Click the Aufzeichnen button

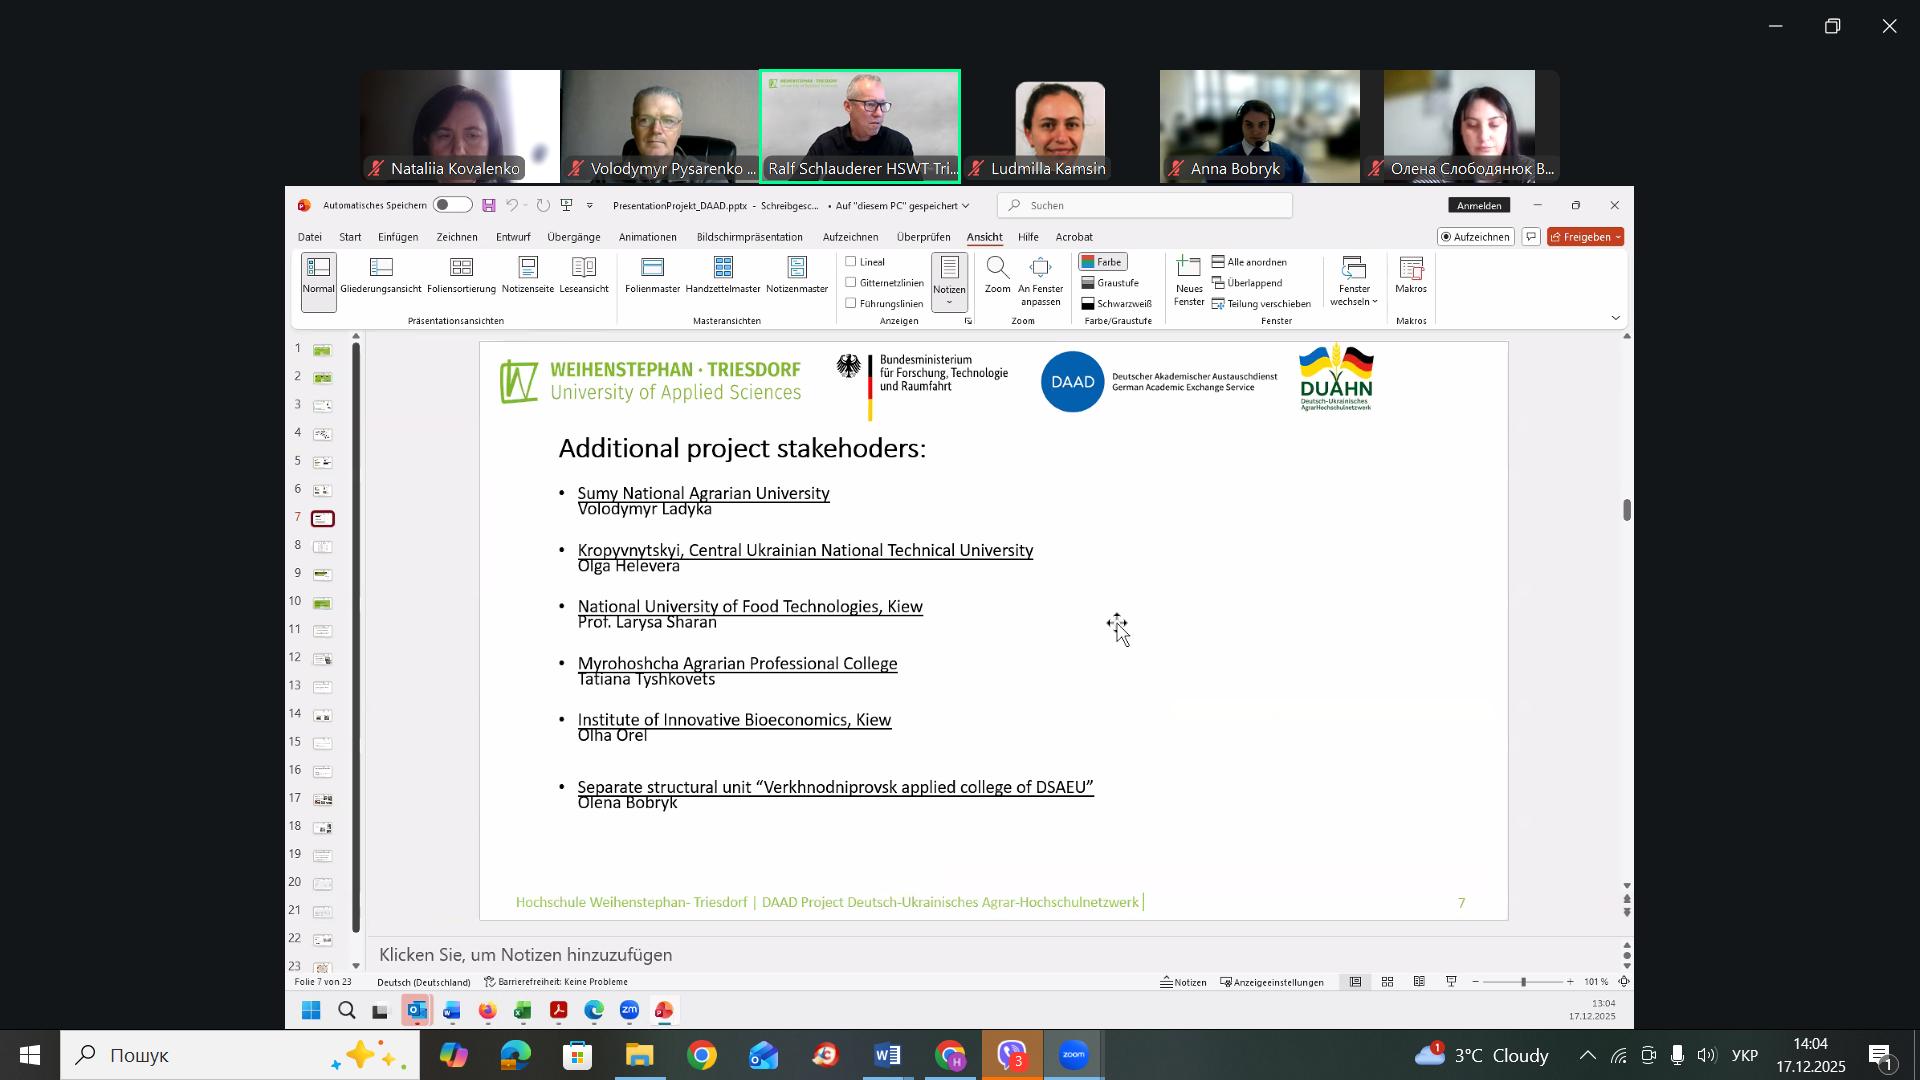[x=1475, y=237]
